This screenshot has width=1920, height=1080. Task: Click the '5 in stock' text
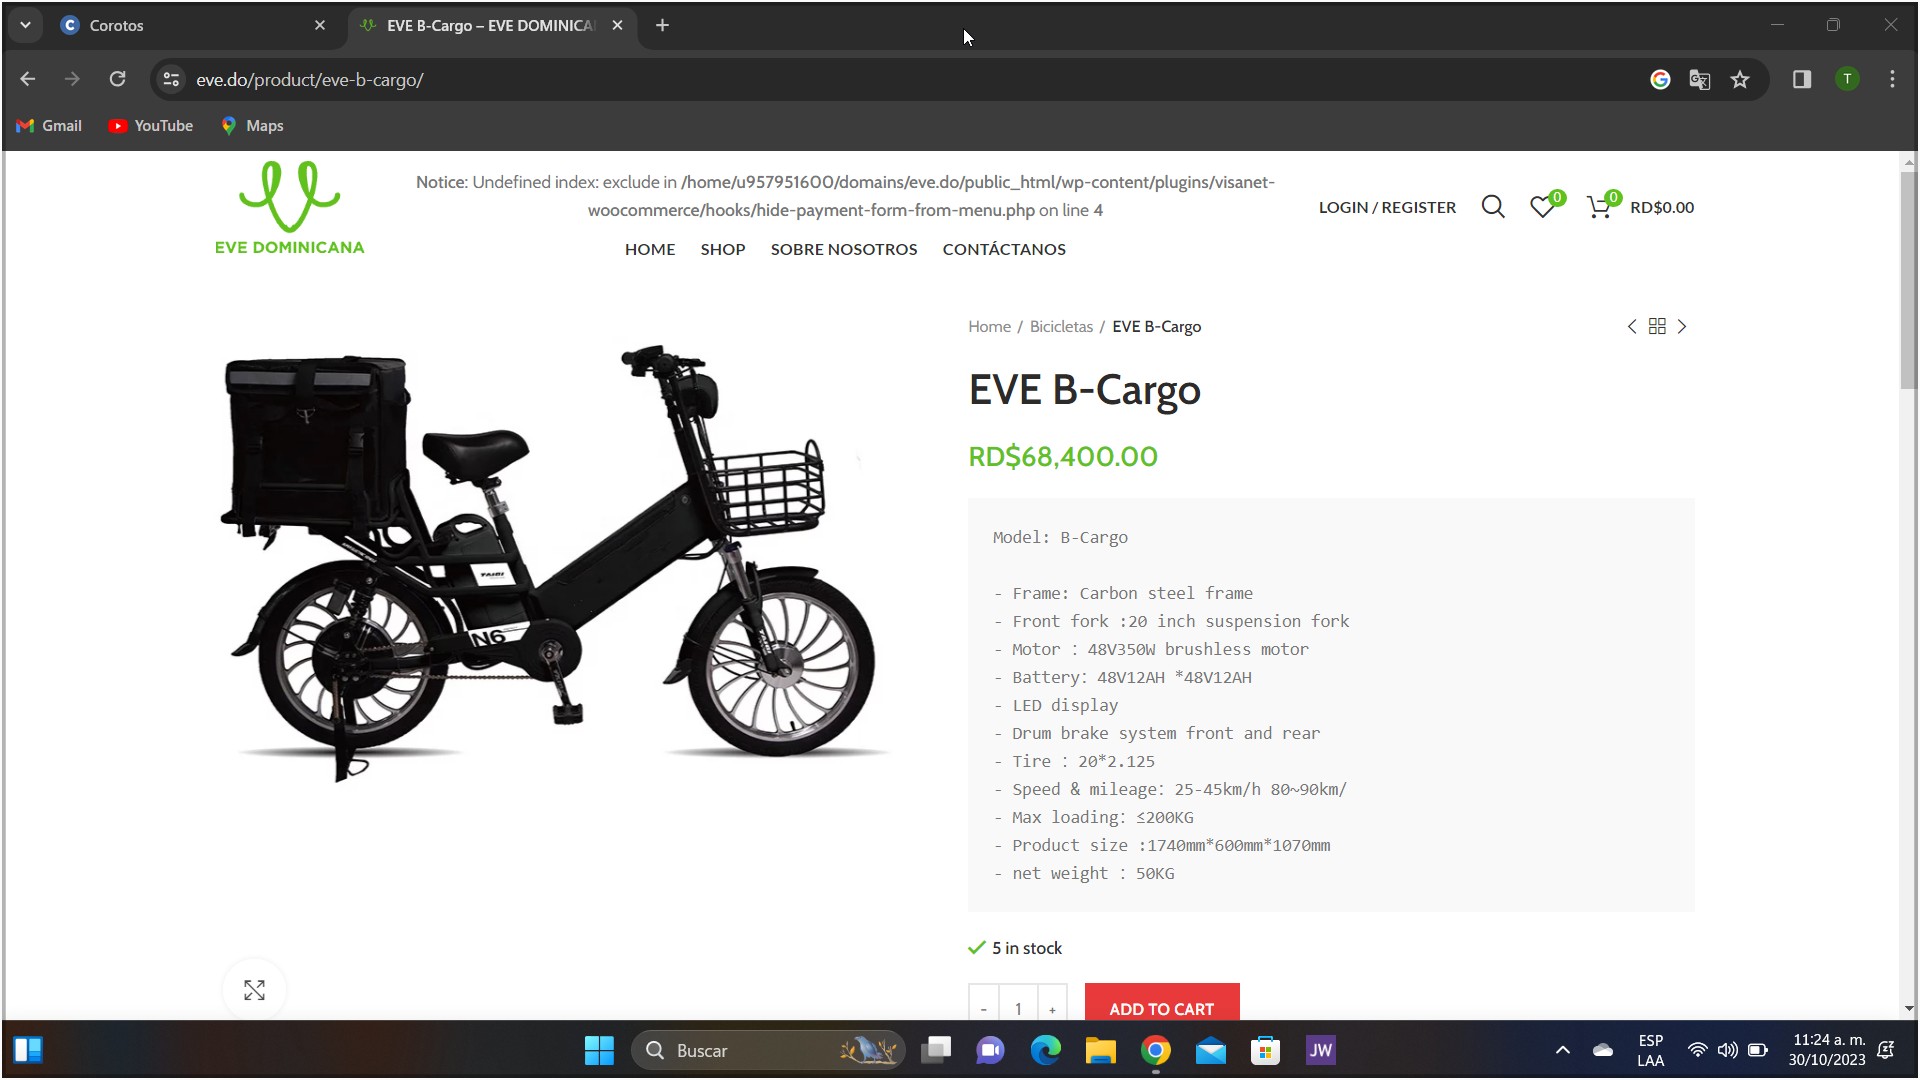(1027, 948)
